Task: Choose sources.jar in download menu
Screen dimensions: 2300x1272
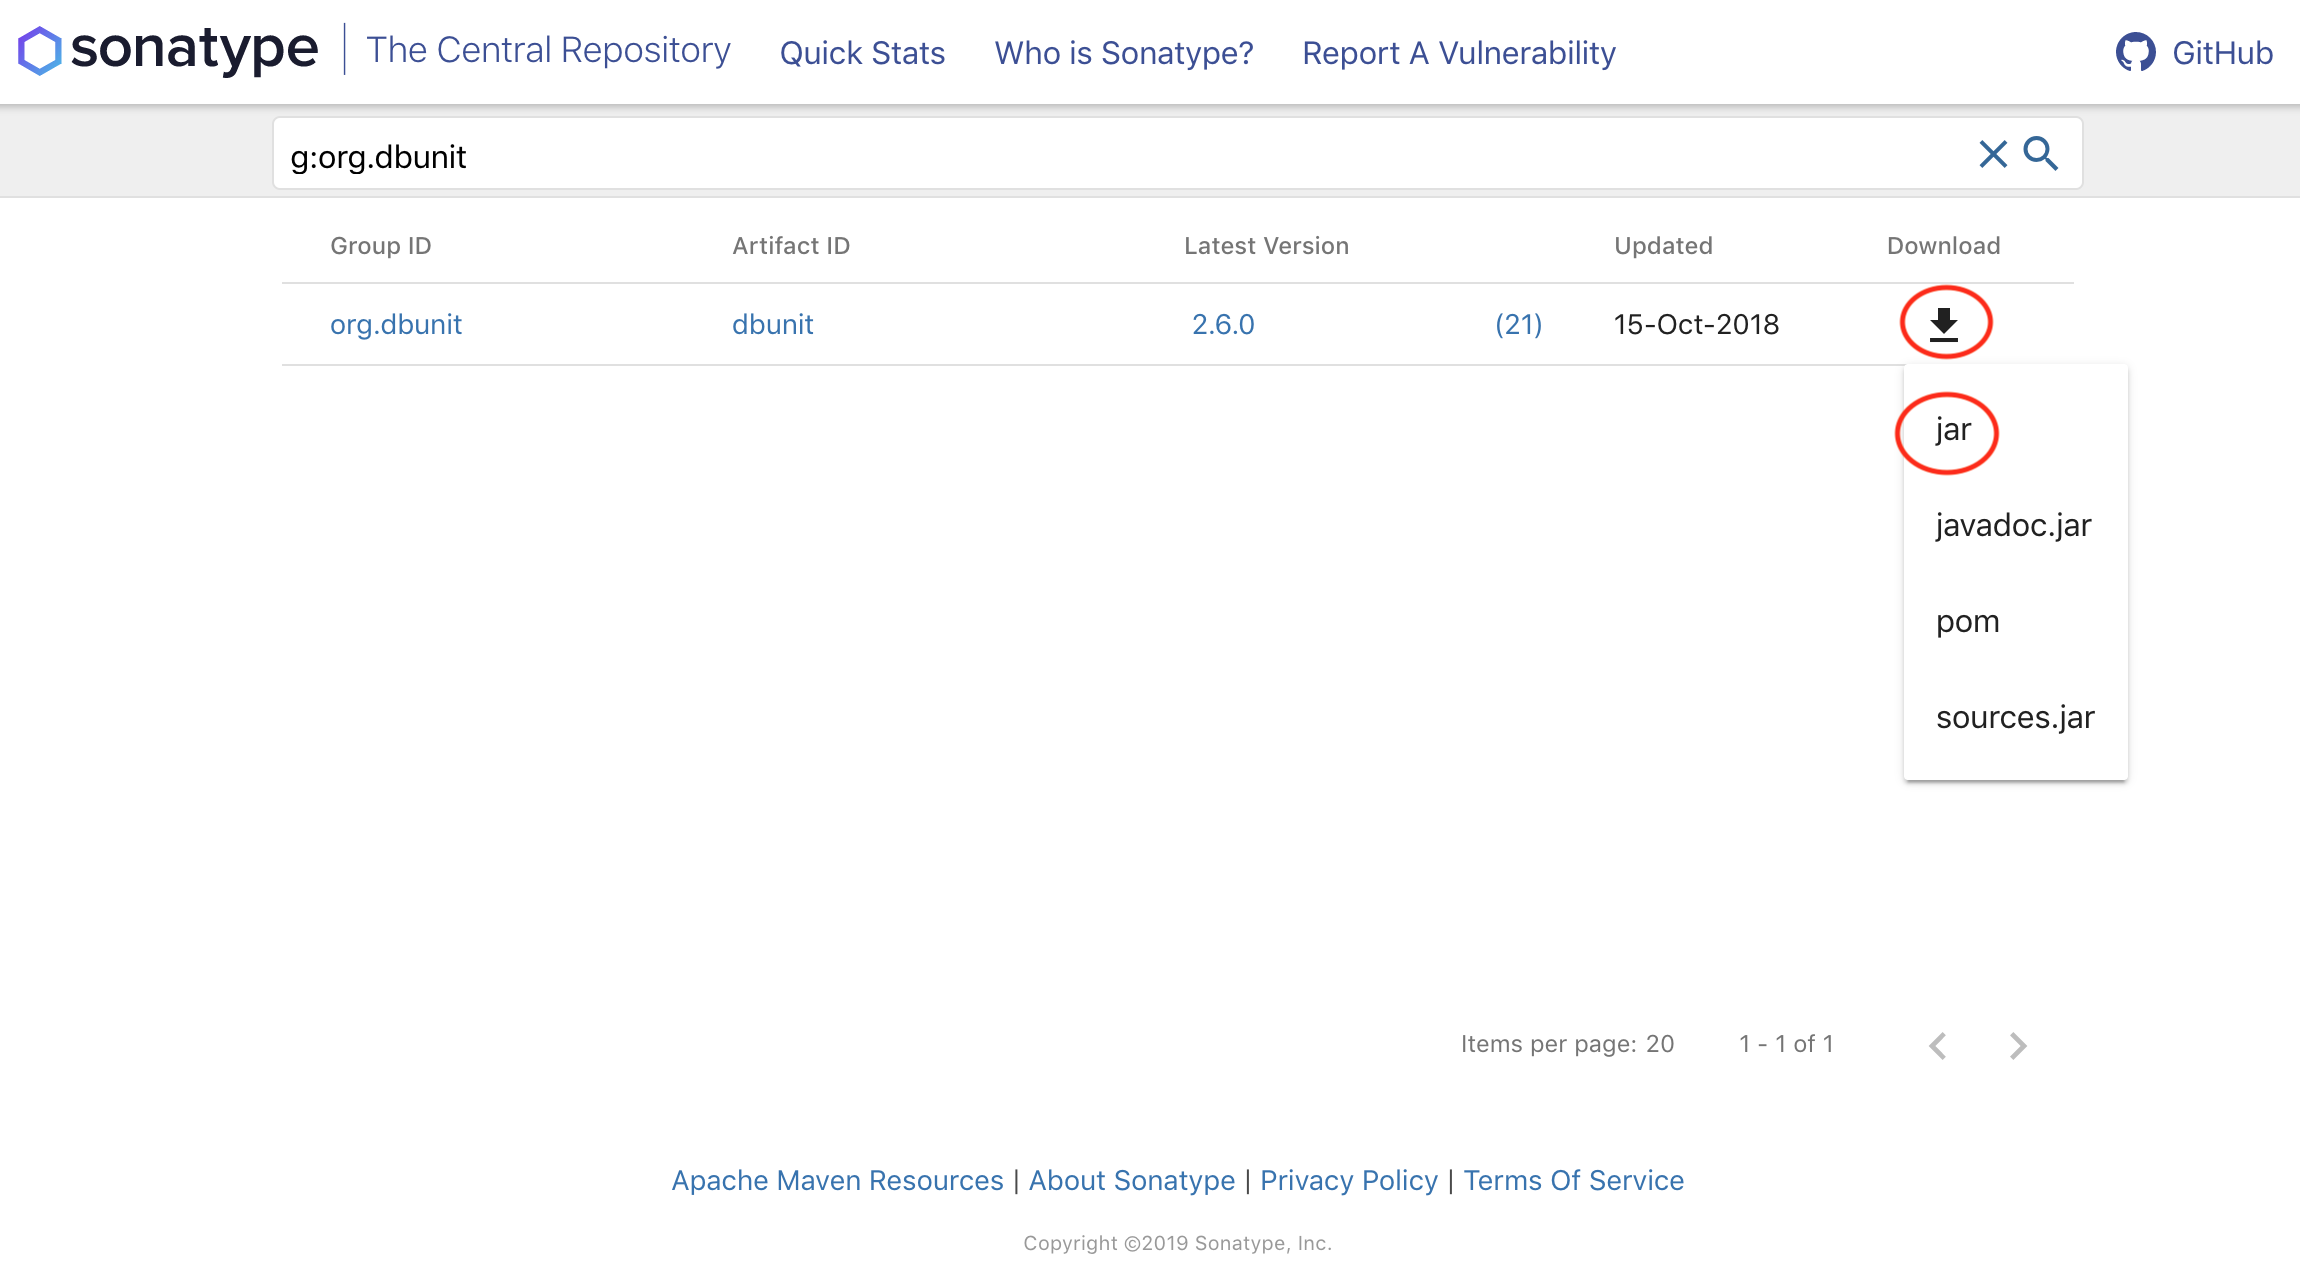Action: click(x=2014, y=717)
